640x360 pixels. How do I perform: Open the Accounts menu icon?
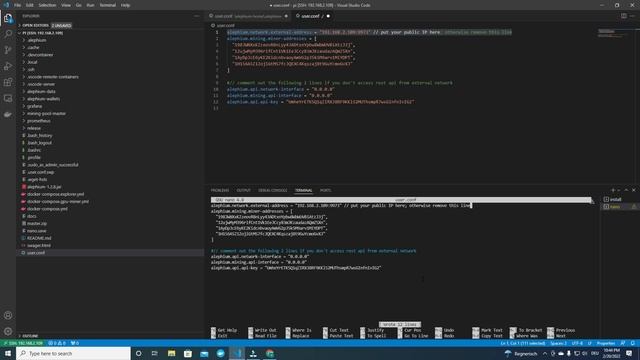click(8, 315)
